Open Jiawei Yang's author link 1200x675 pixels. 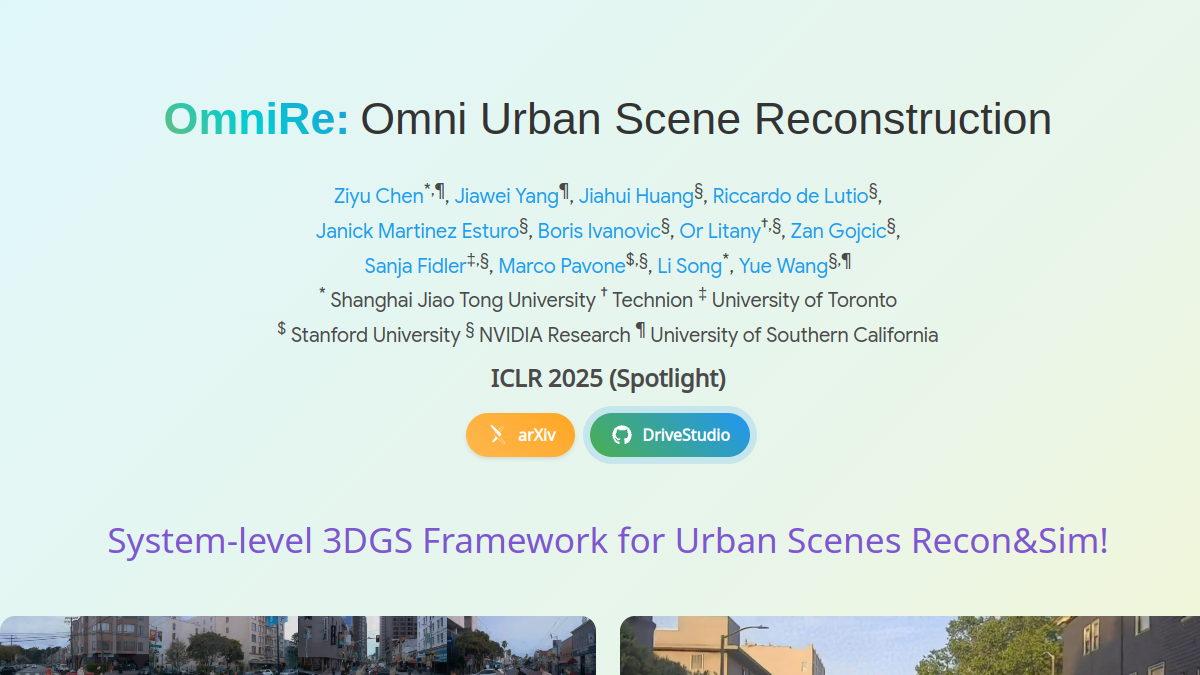click(x=506, y=196)
